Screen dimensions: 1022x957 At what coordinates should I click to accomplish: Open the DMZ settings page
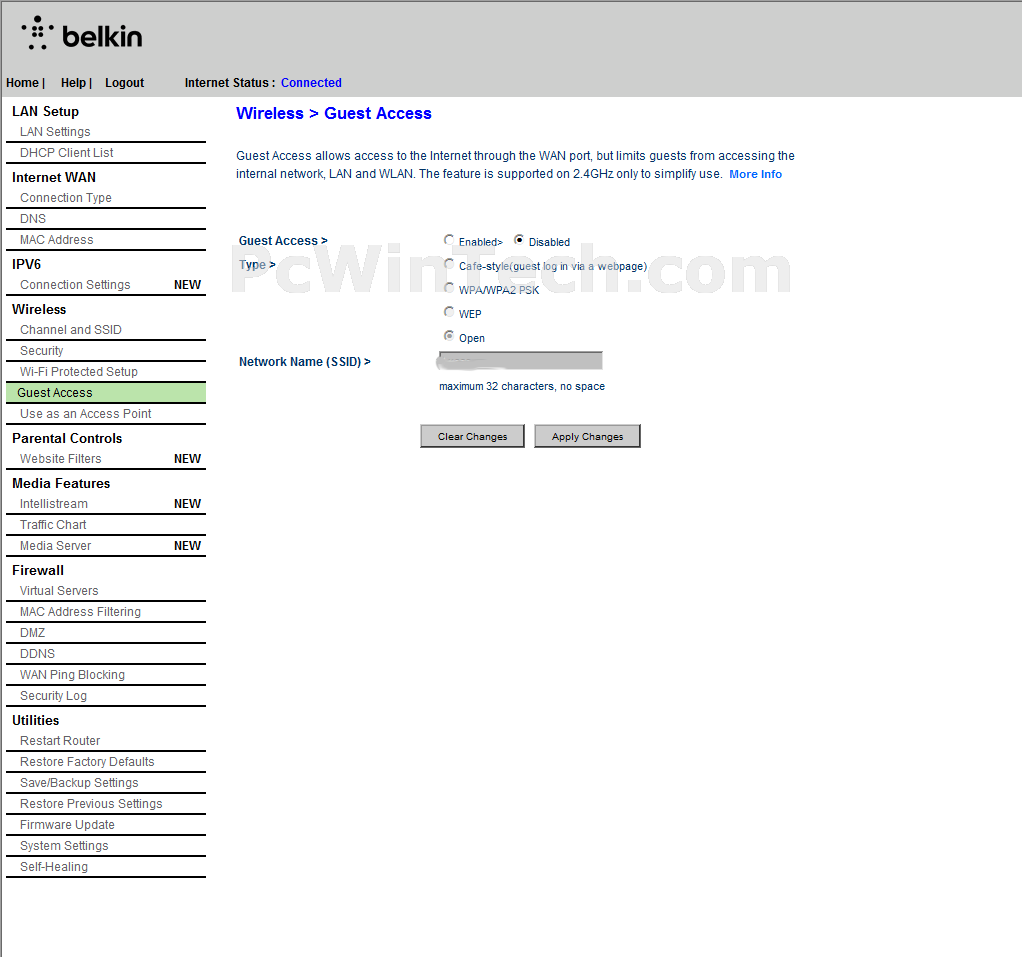33,632
